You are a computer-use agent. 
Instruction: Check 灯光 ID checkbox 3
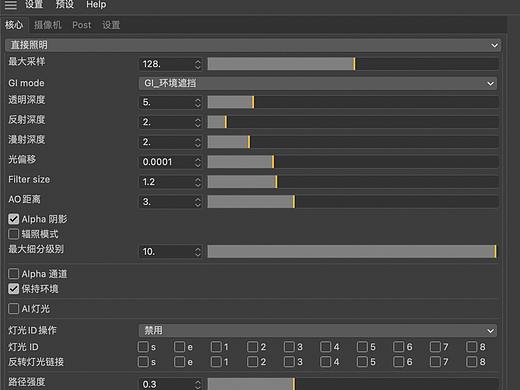click(289, 347)
